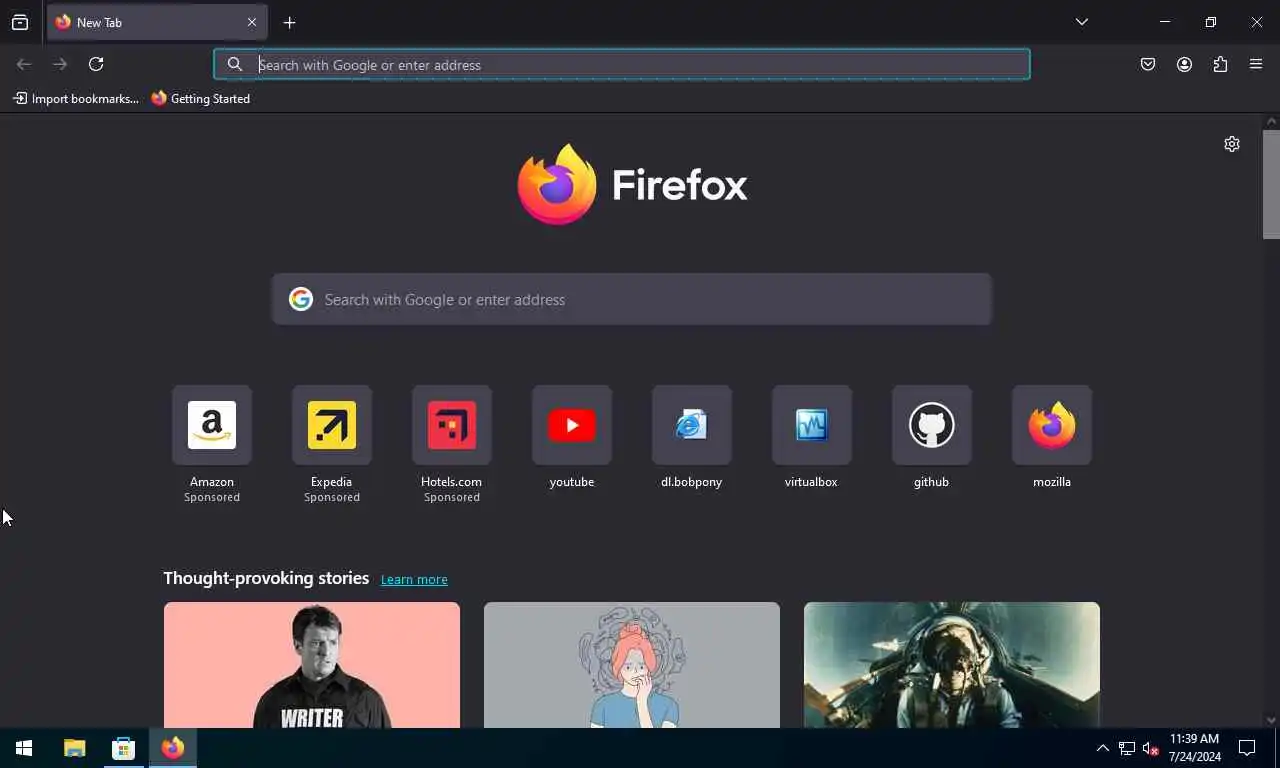
Task: Click the Thought-provoking stories heading
Action: point(266,578)
